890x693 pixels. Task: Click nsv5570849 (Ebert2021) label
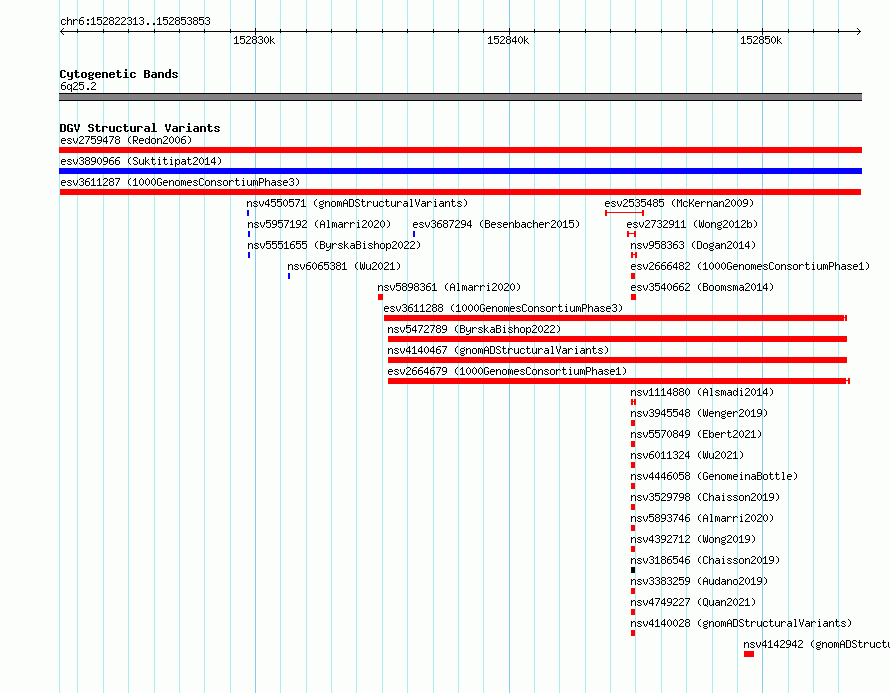click(696, 434)
